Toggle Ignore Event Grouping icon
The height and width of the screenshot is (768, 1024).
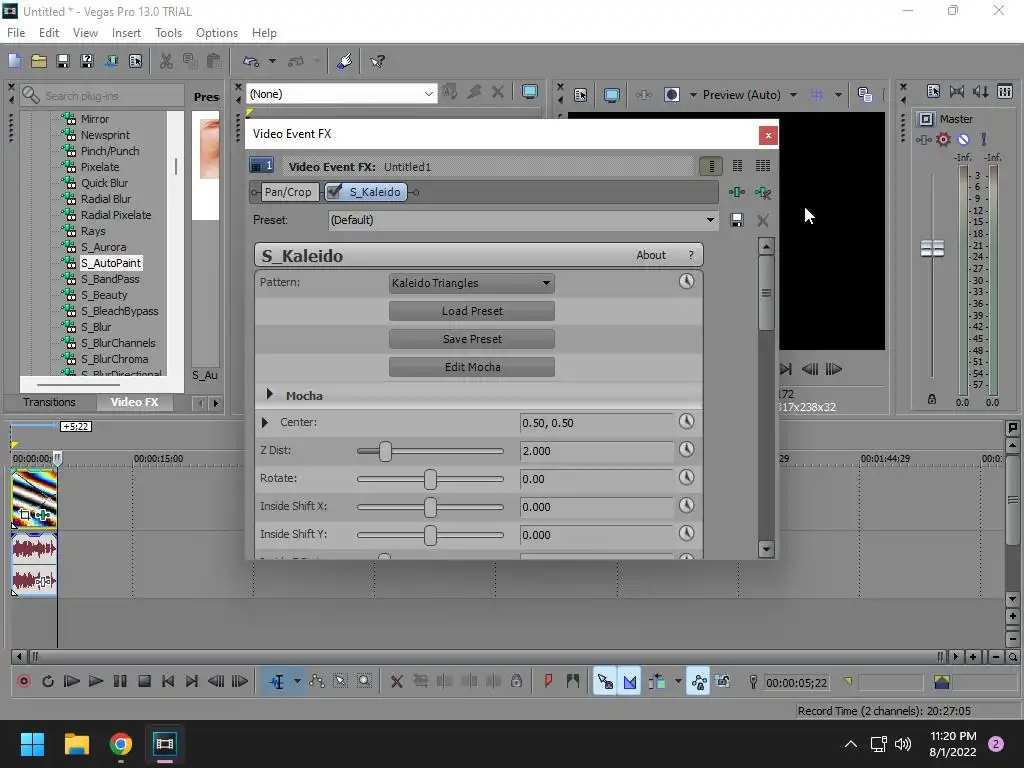pyautogui.click(x=722, y=682)
